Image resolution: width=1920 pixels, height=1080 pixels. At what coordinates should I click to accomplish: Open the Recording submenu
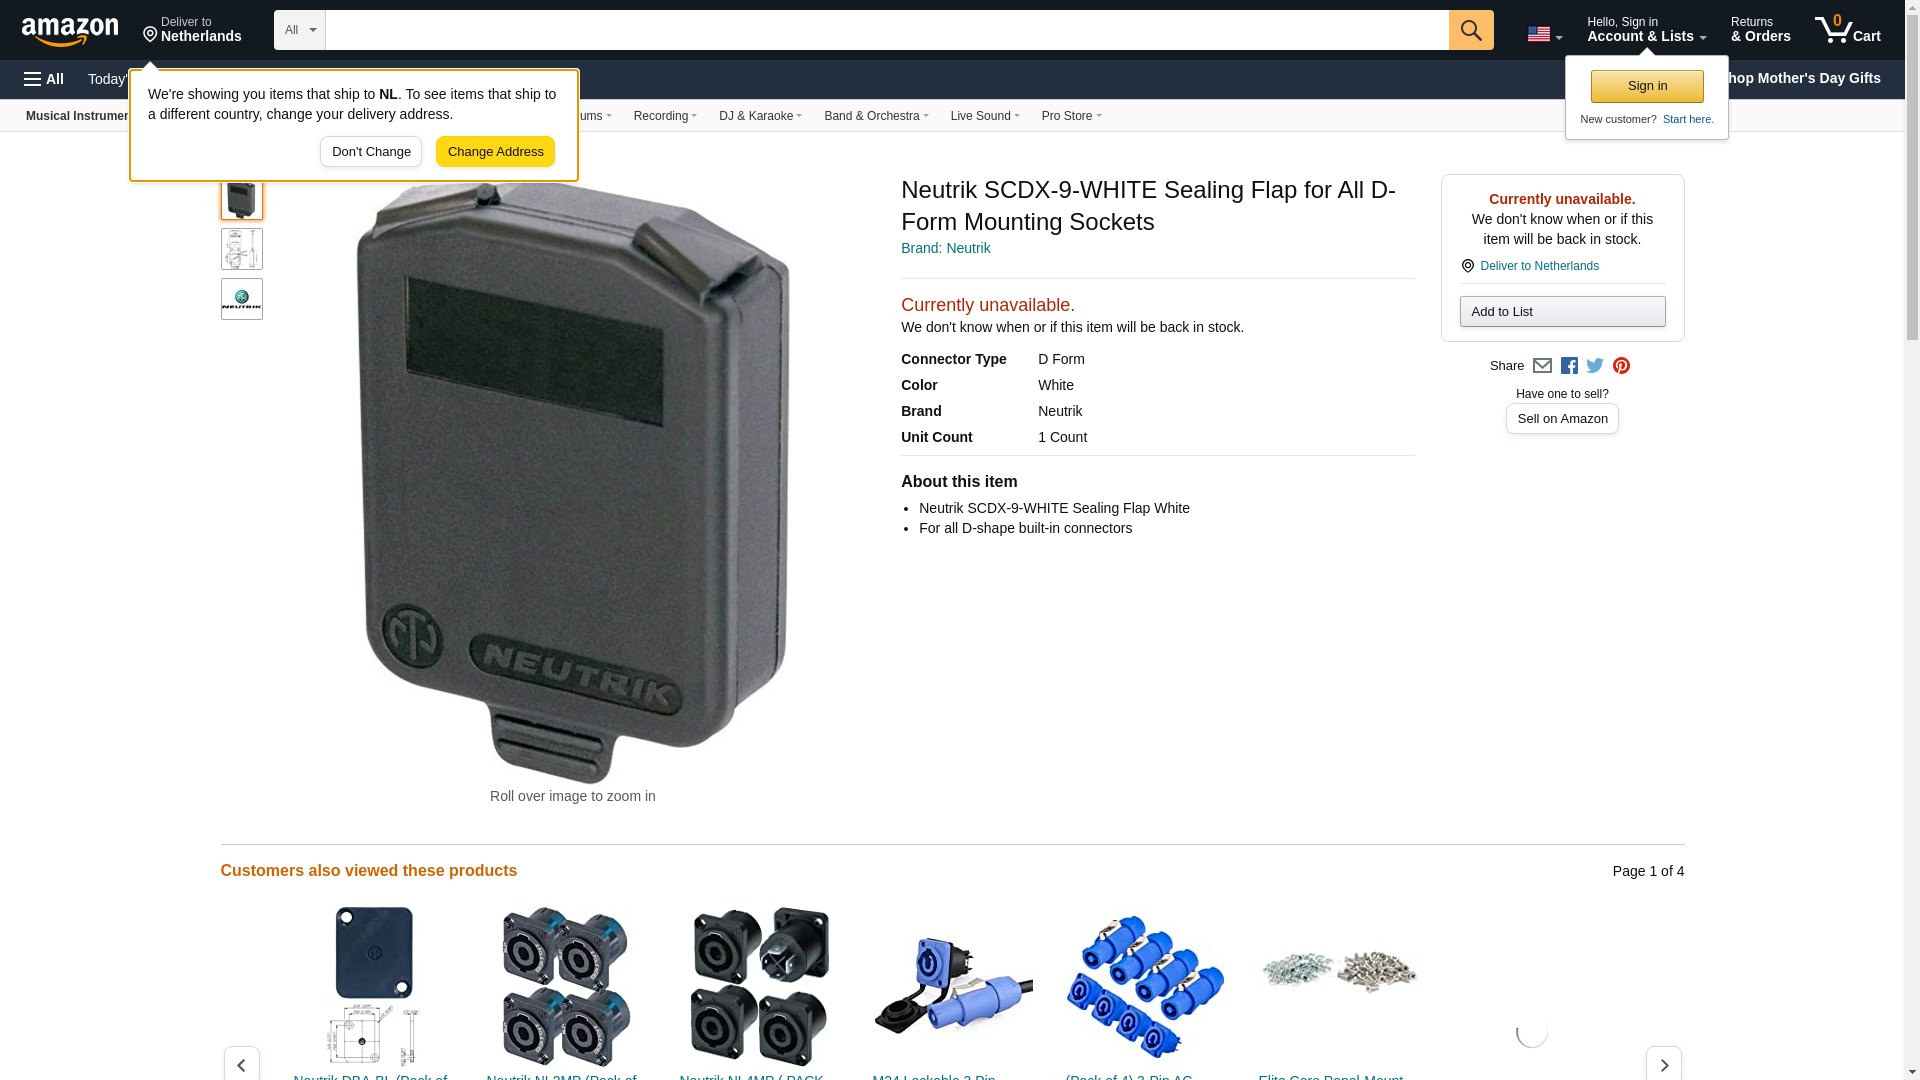tap(665, 116)
